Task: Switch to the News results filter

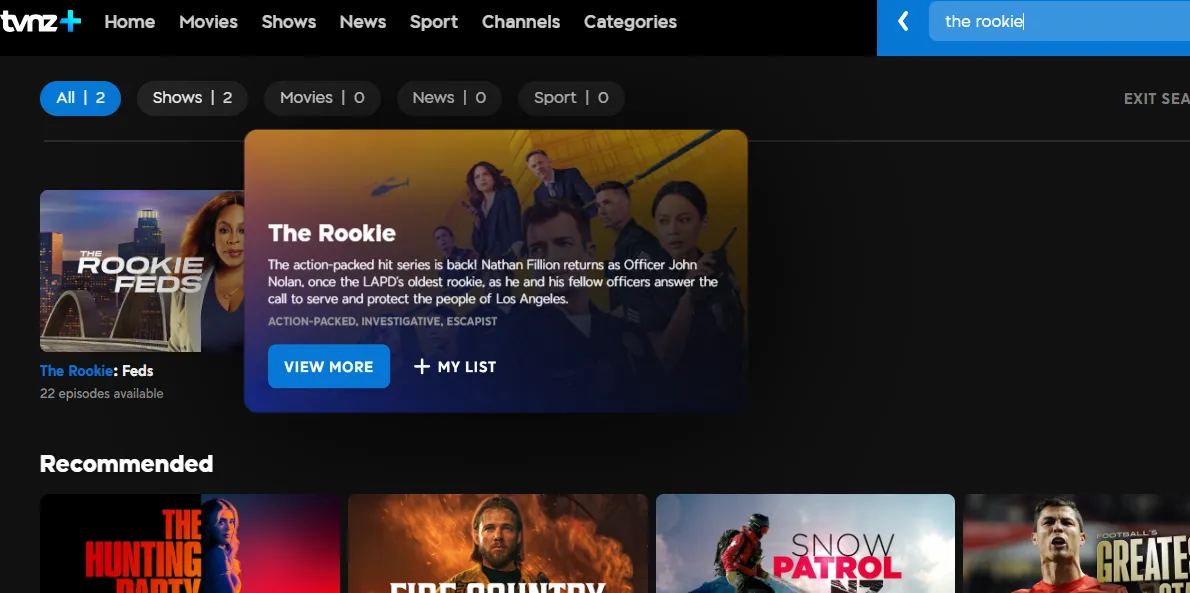Action: (x=449, y=98)
